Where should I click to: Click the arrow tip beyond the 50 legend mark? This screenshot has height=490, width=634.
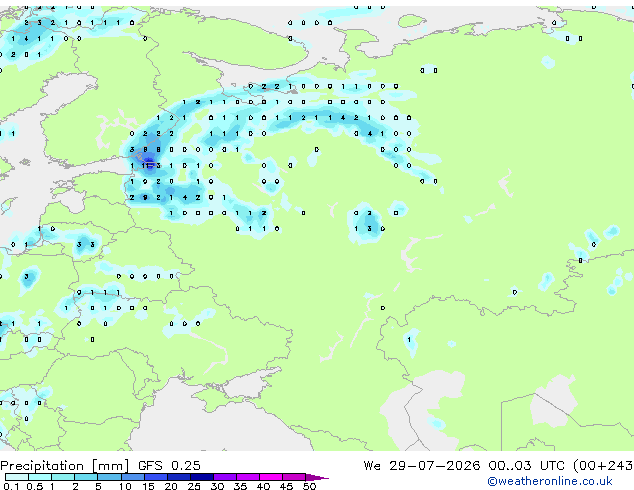tap(317, 477)
